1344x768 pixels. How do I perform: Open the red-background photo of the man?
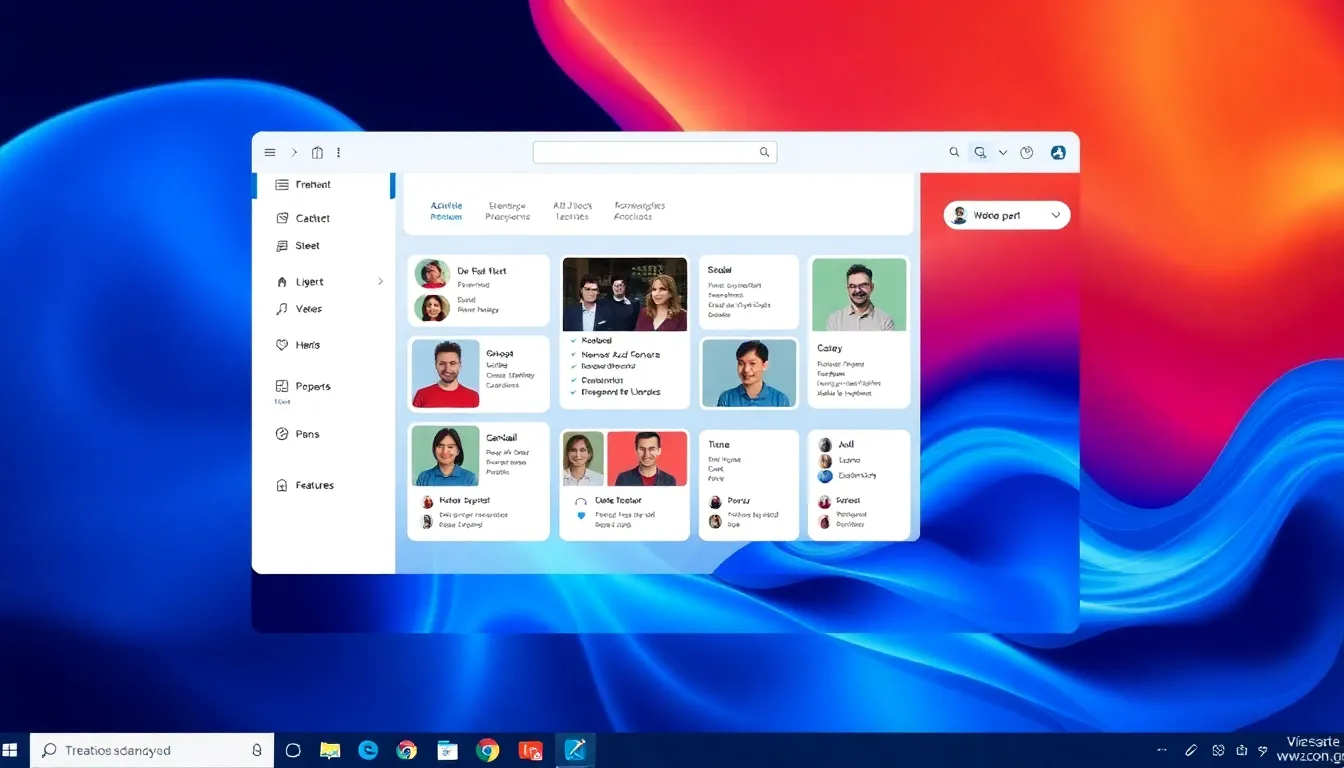[647, 459]
